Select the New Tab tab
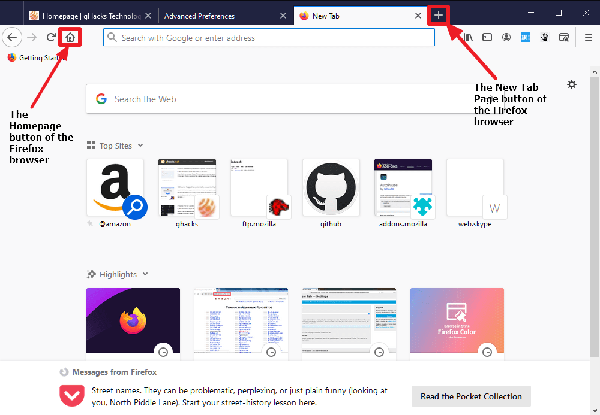This screenshot has height=415, width=600. click(x=360, y=16)
